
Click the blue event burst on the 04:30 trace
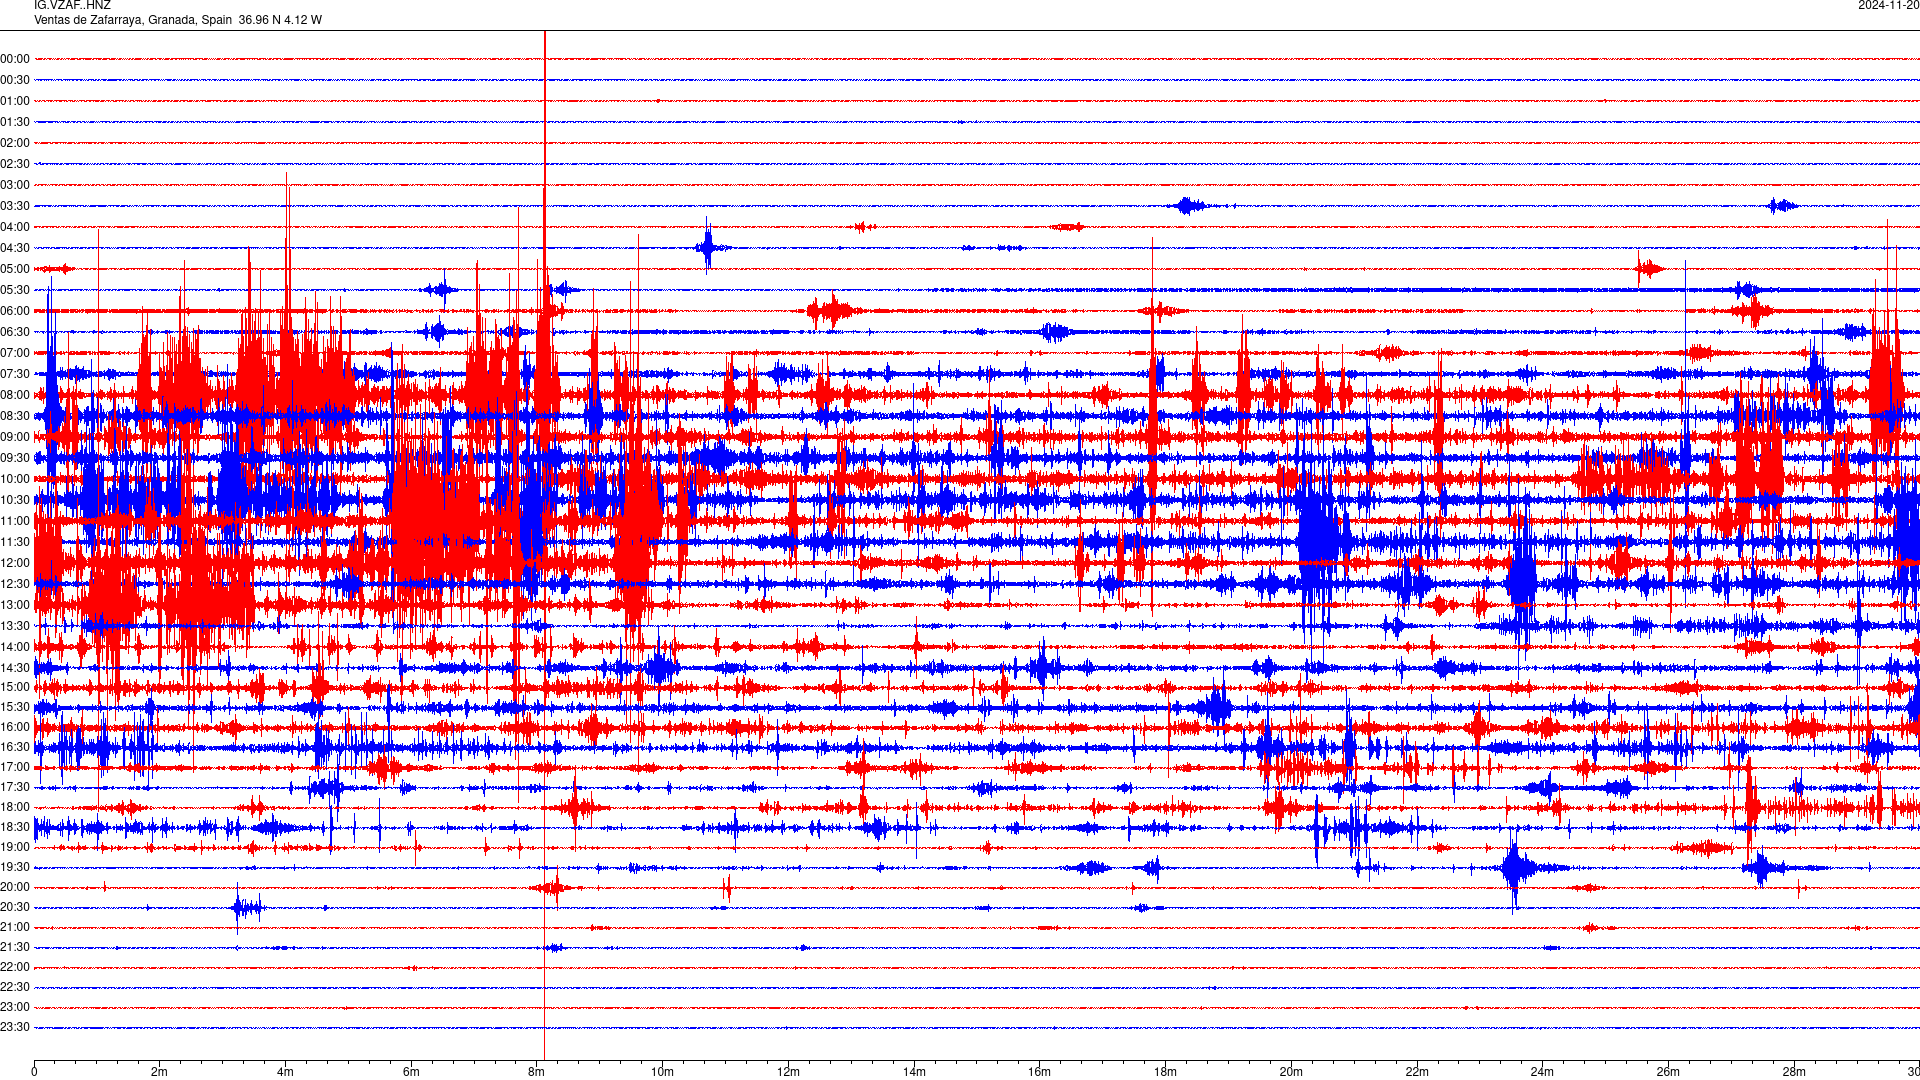coord(708,247)
